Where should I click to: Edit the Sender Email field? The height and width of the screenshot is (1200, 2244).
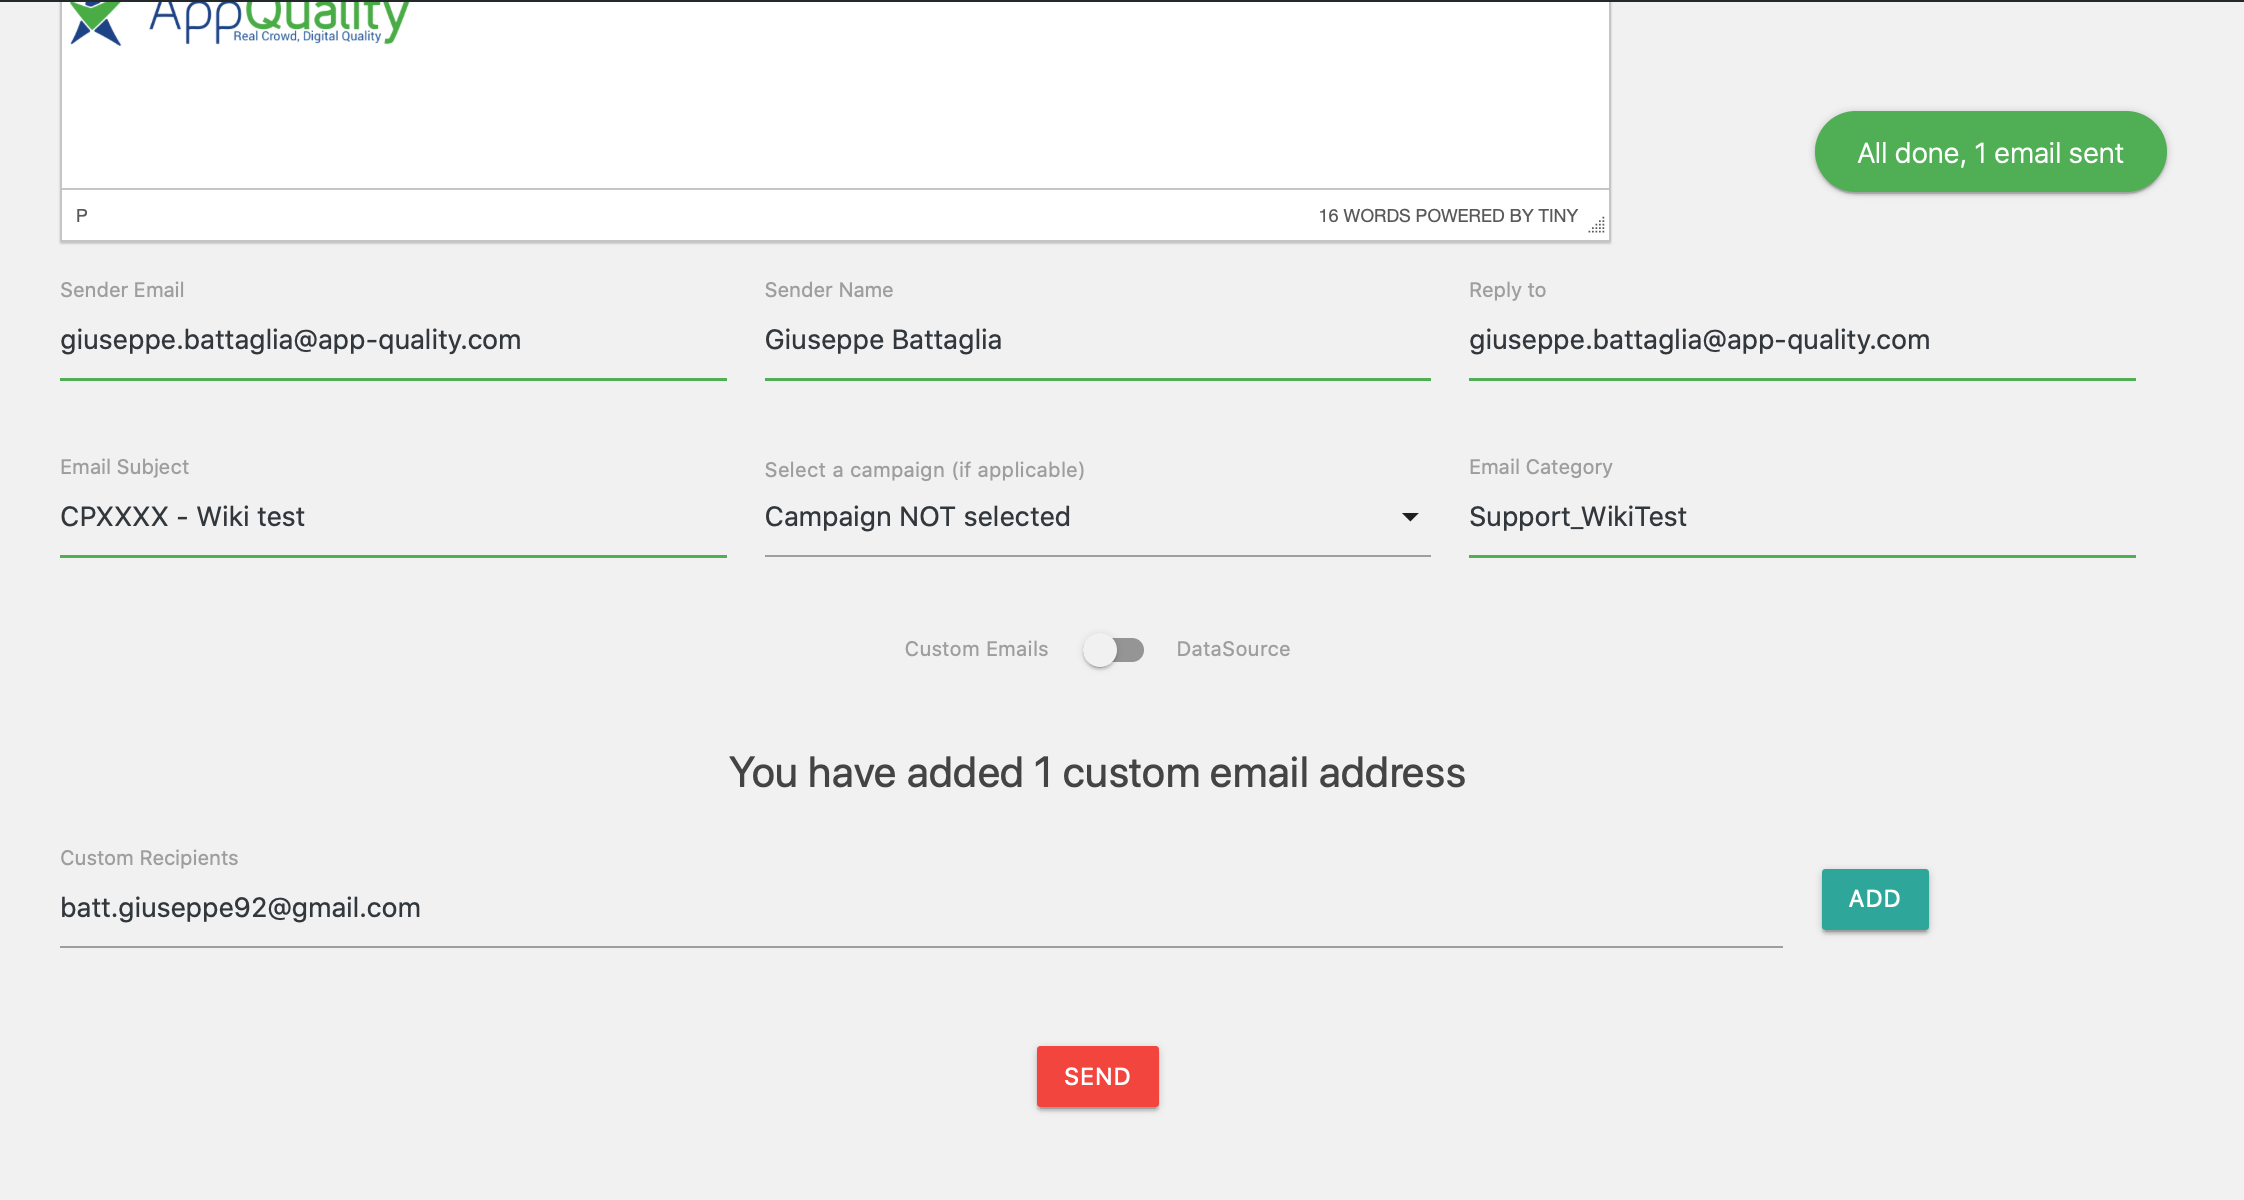[393, 340]
